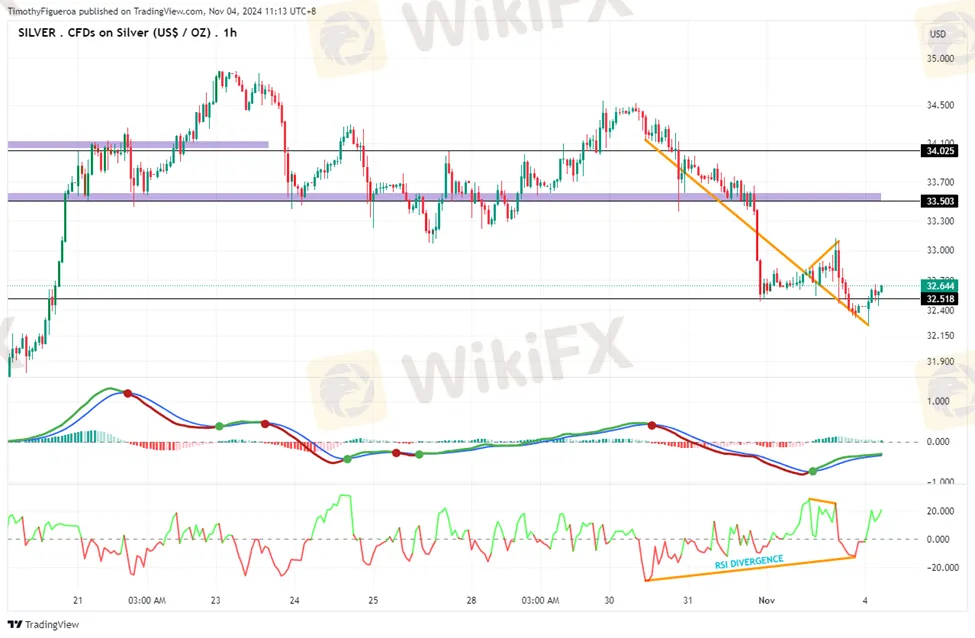Click the TimothyFigueroa published header text

[x=162, y=11]
